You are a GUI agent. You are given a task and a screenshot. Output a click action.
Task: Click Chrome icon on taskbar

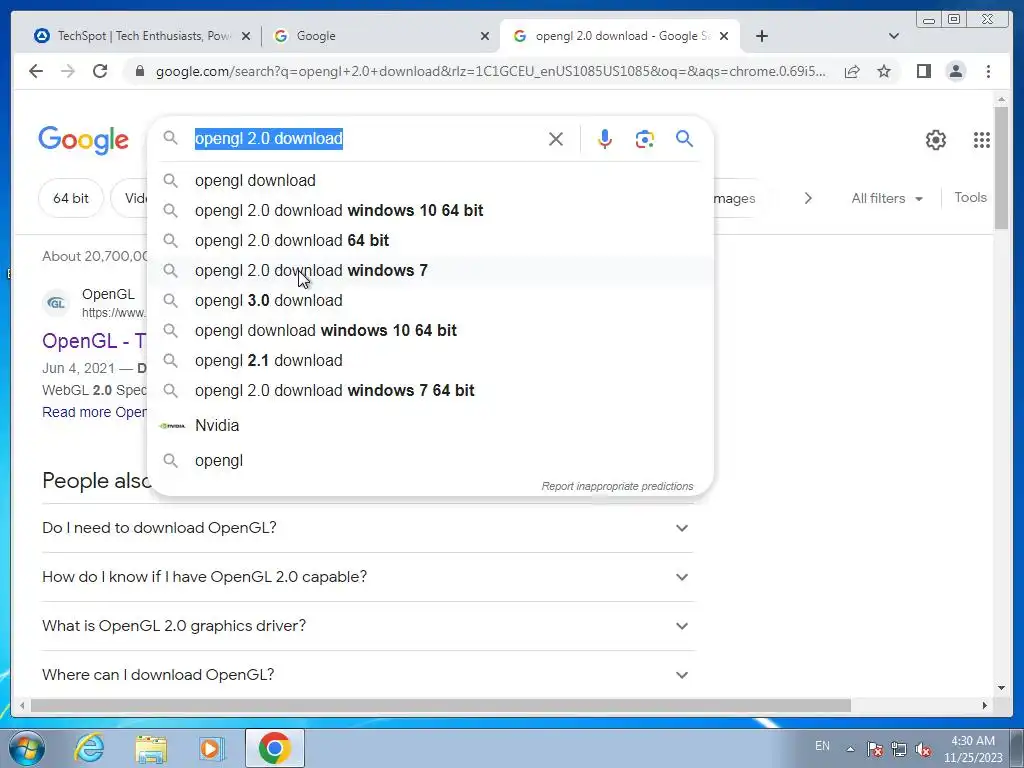274,748
